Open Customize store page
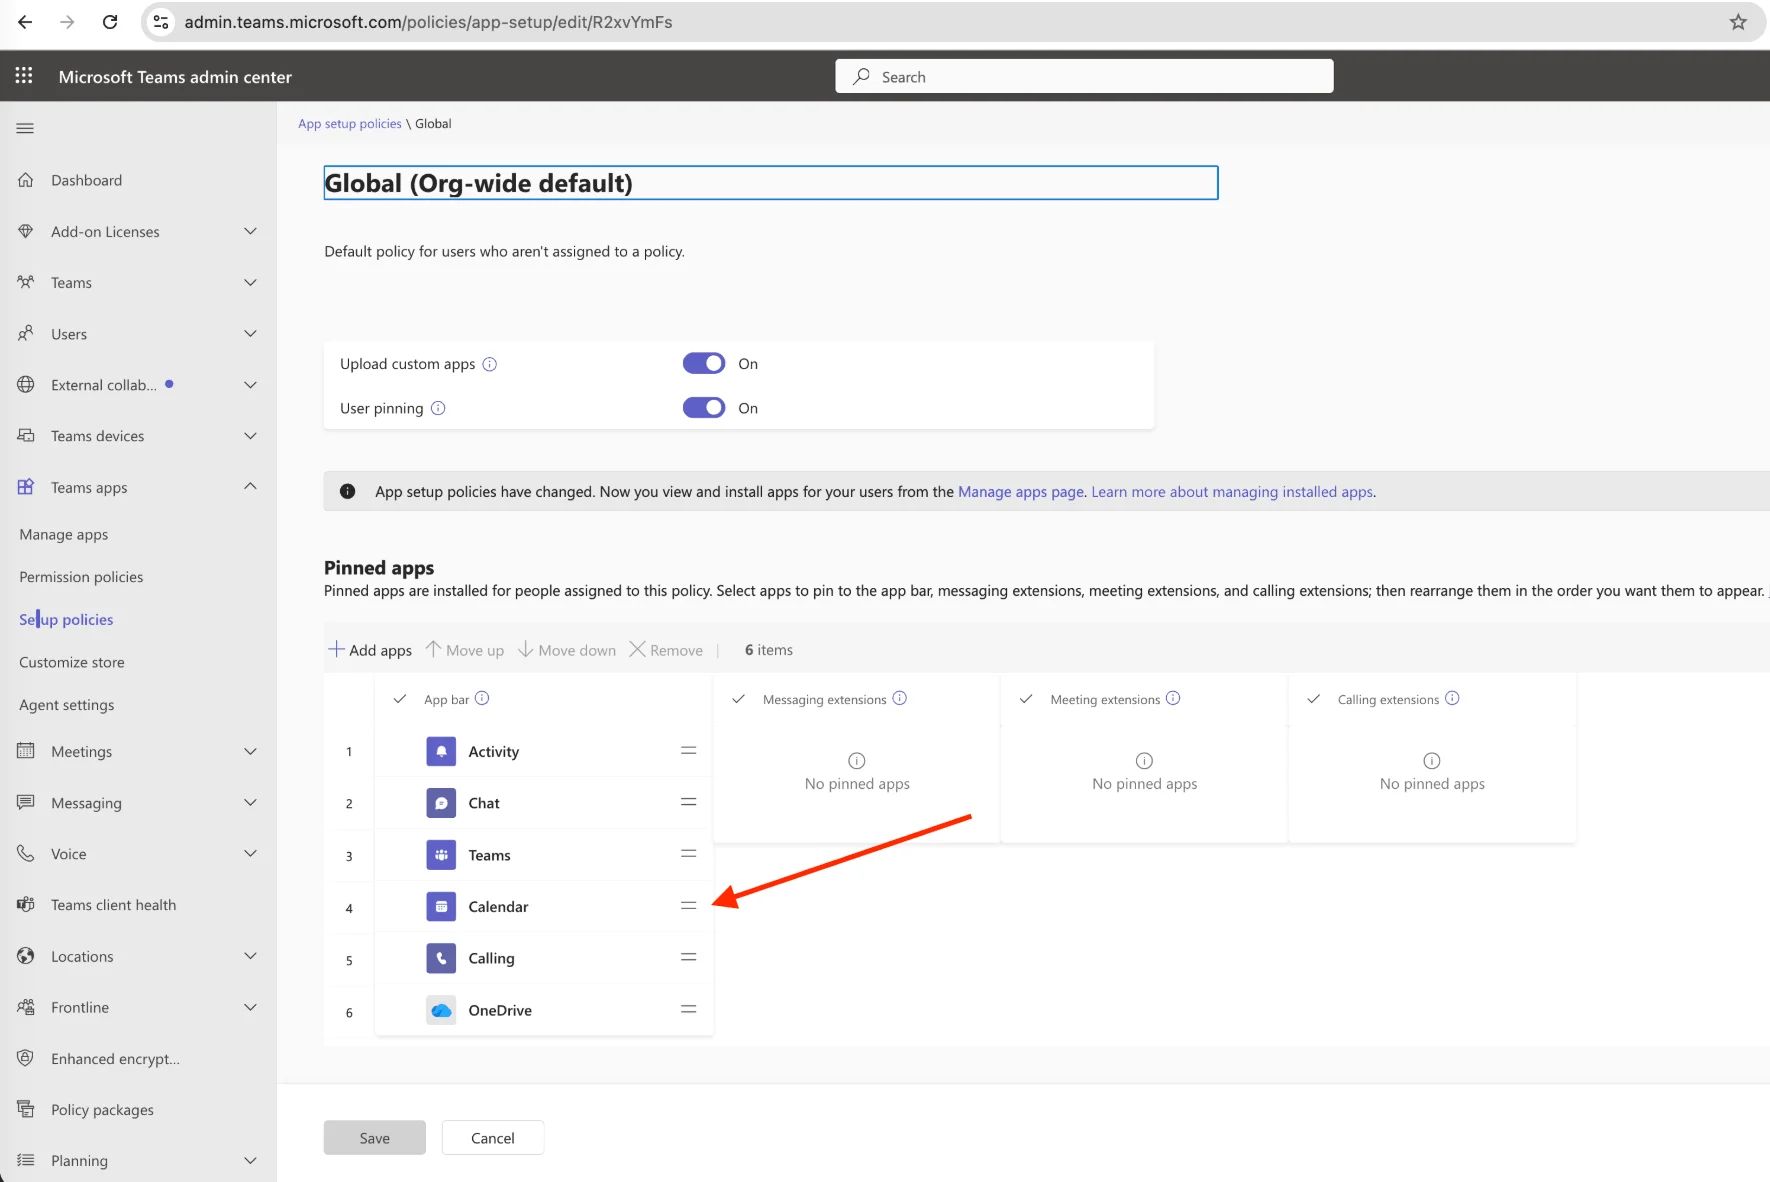Image resolution: width=1770 pixels, height=1182 pixels. coord(72,662)
